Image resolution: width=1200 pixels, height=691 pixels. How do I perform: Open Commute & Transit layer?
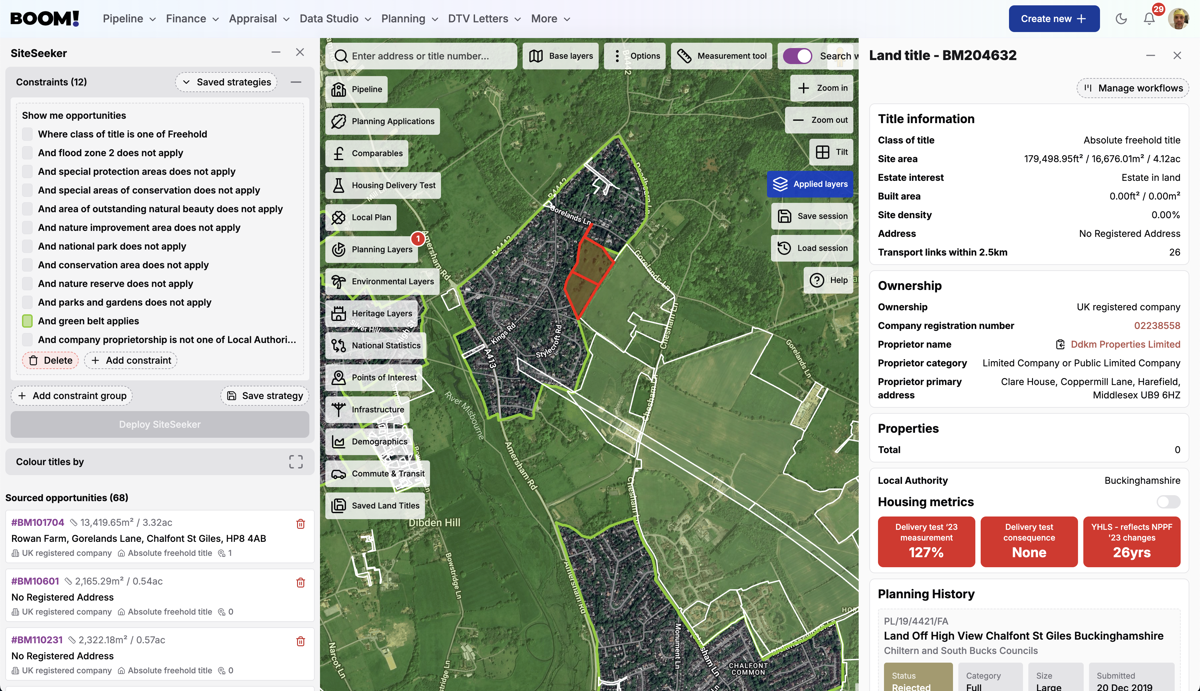coord(376,473)
